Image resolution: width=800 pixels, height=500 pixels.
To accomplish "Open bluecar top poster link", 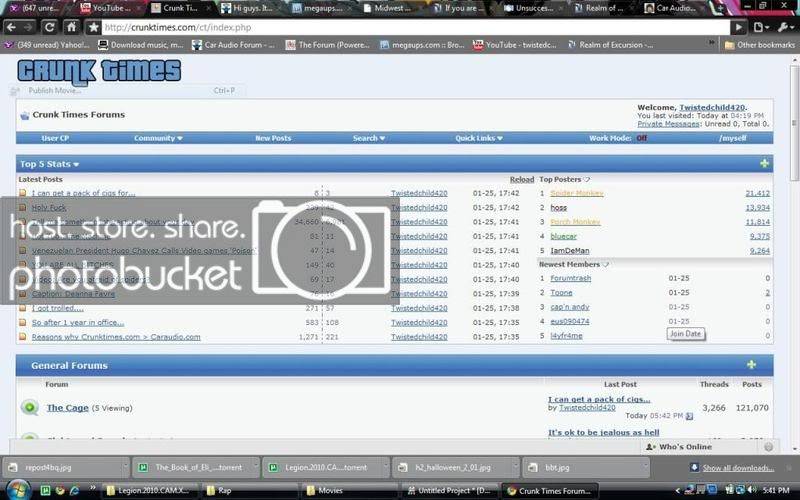I will tap(563, 236).
